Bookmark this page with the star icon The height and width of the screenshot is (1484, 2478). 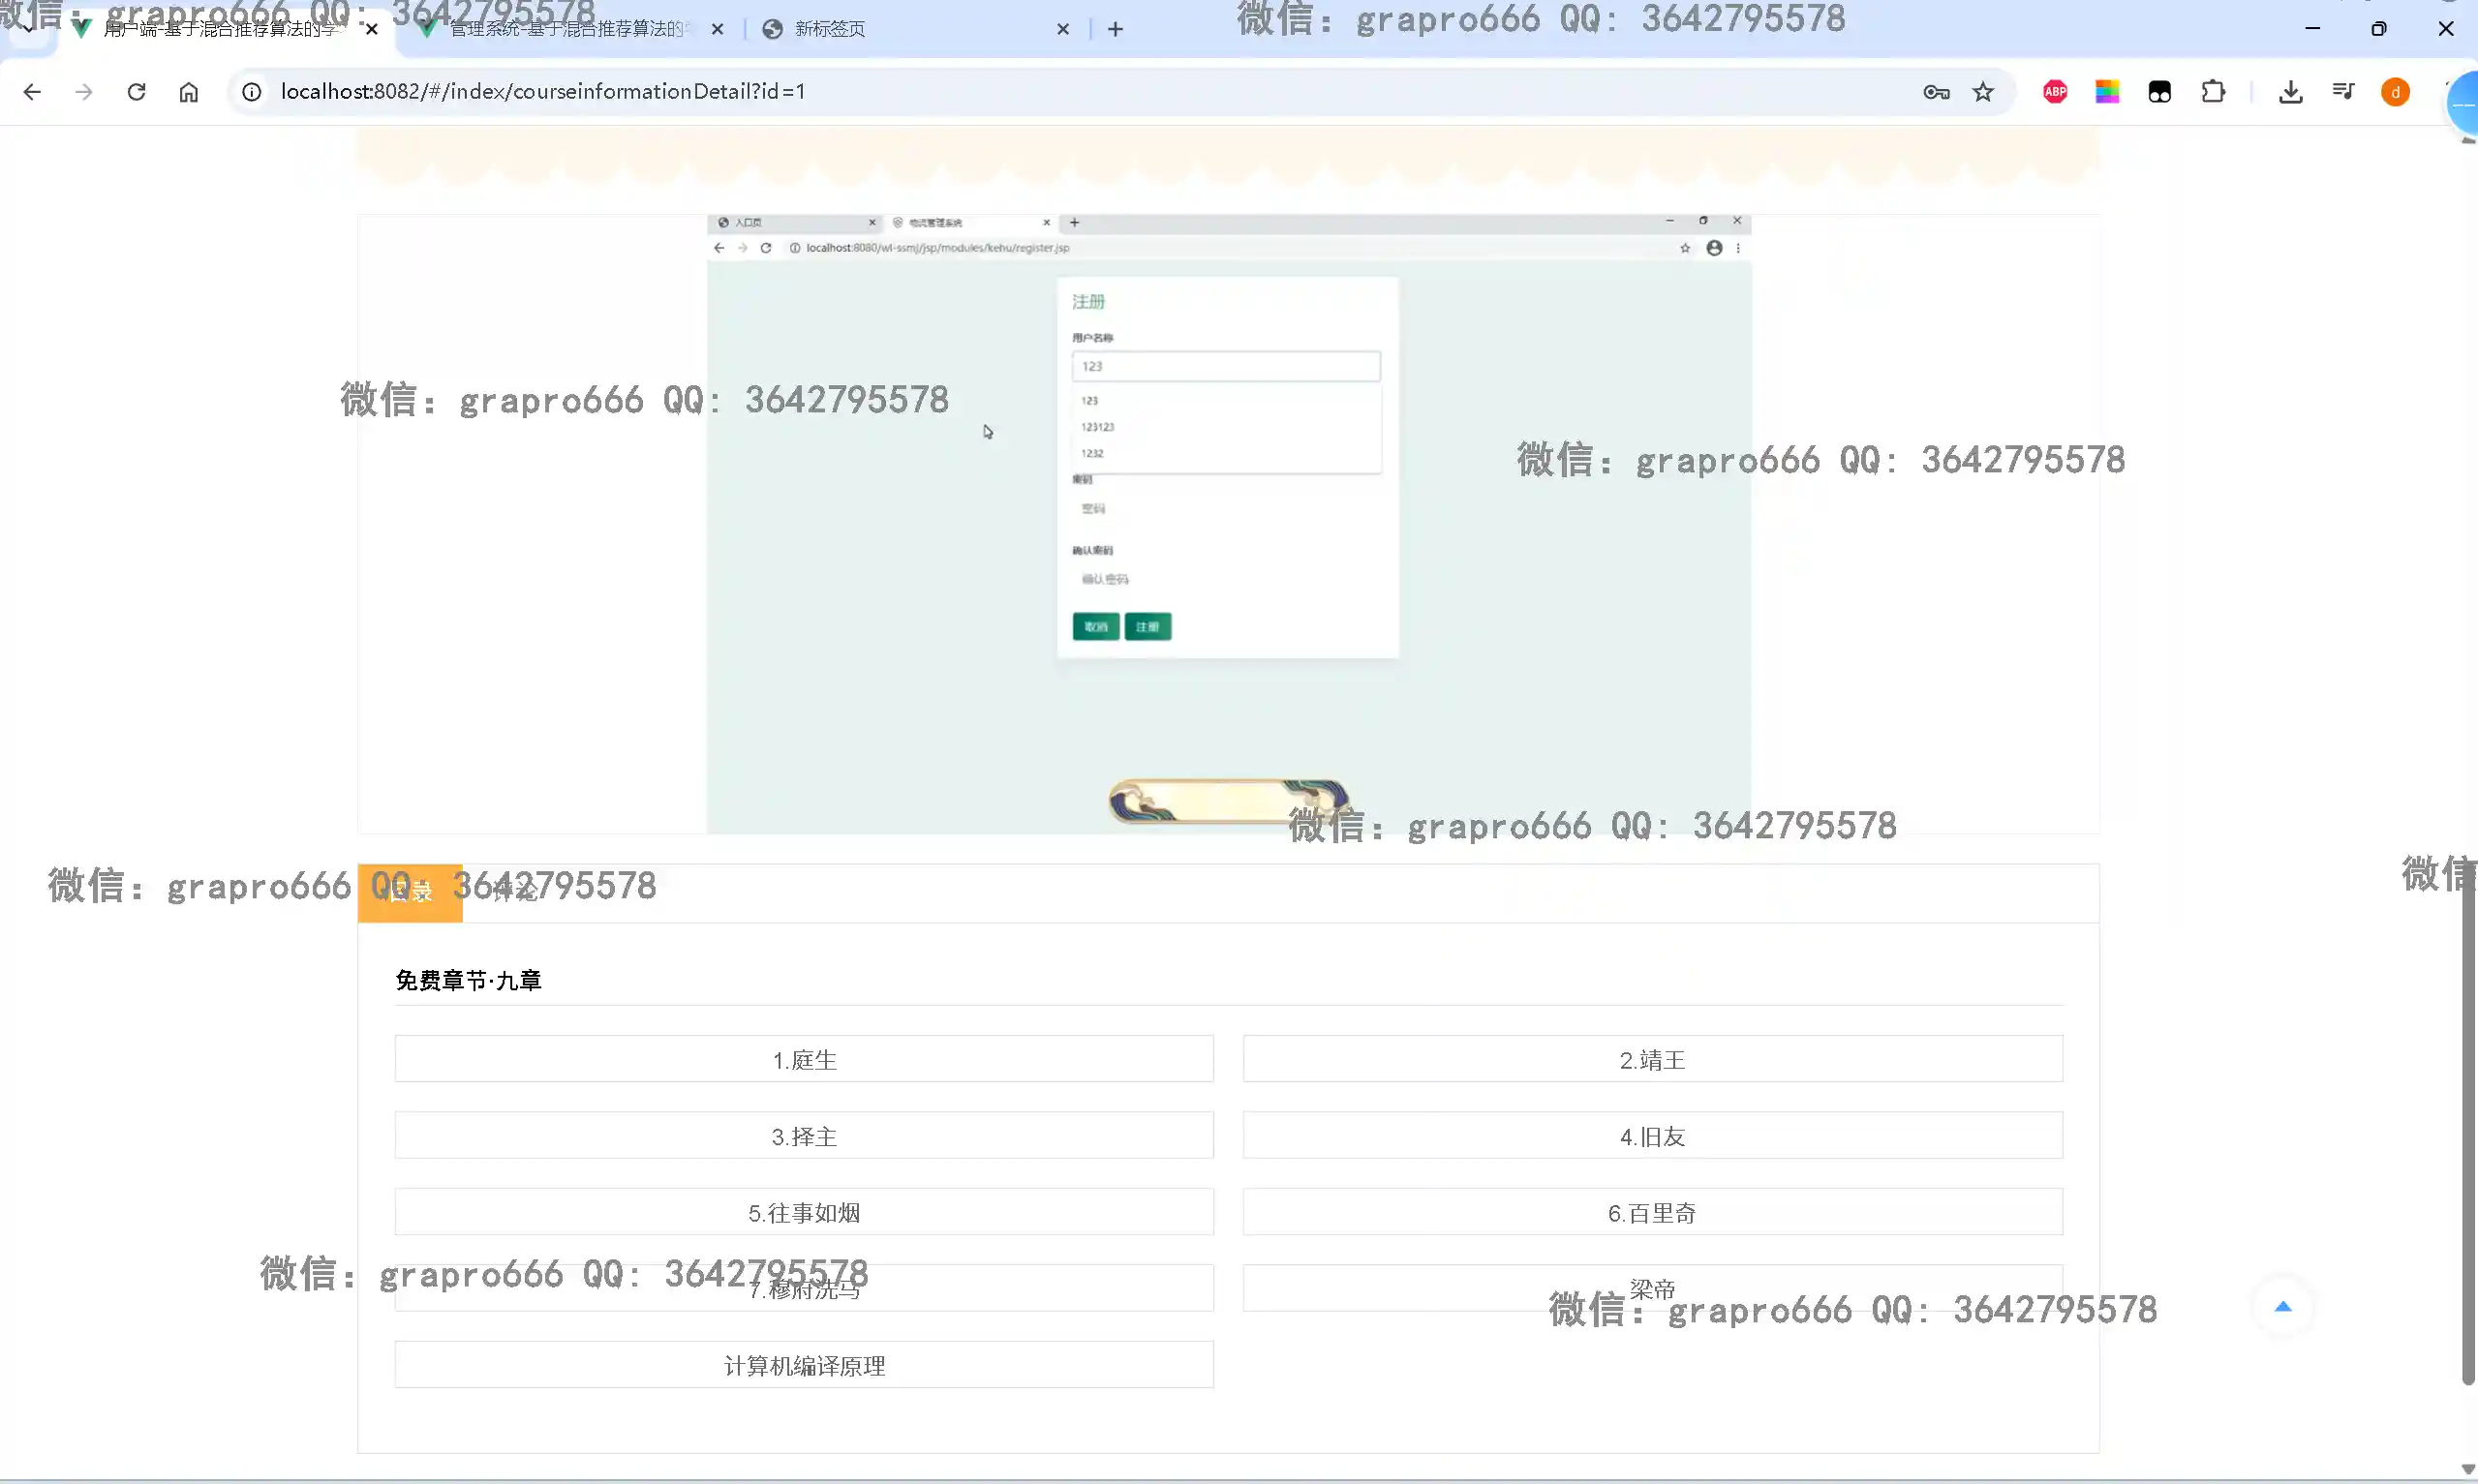point(1983,92)
